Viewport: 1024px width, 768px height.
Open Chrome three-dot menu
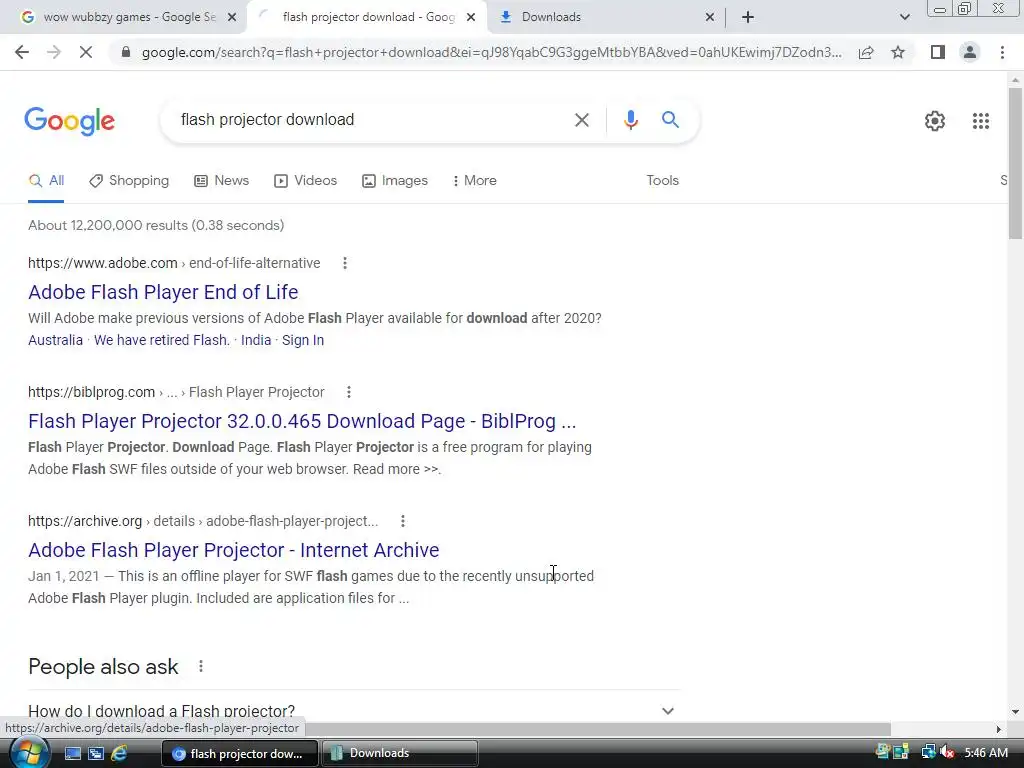[x=1002, y=52]
